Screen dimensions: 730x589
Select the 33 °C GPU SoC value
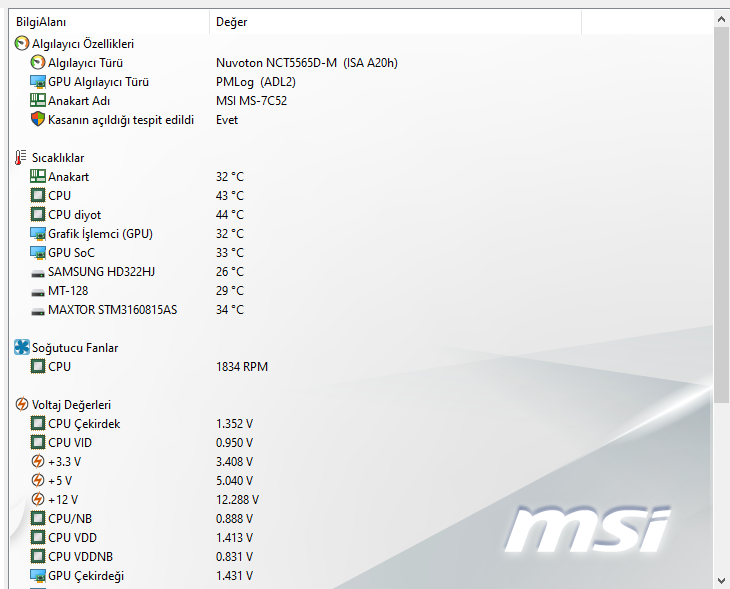point(230,253)
